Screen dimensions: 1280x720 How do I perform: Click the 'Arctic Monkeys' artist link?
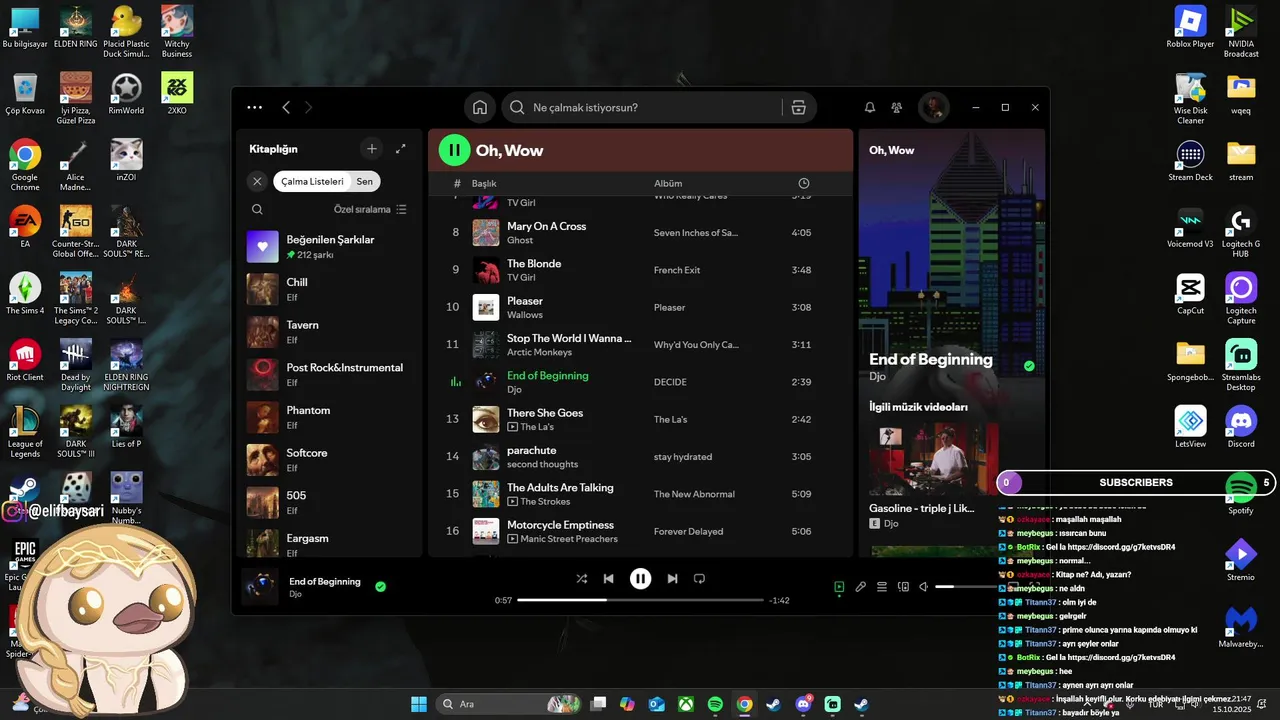[x=539, y=352]
